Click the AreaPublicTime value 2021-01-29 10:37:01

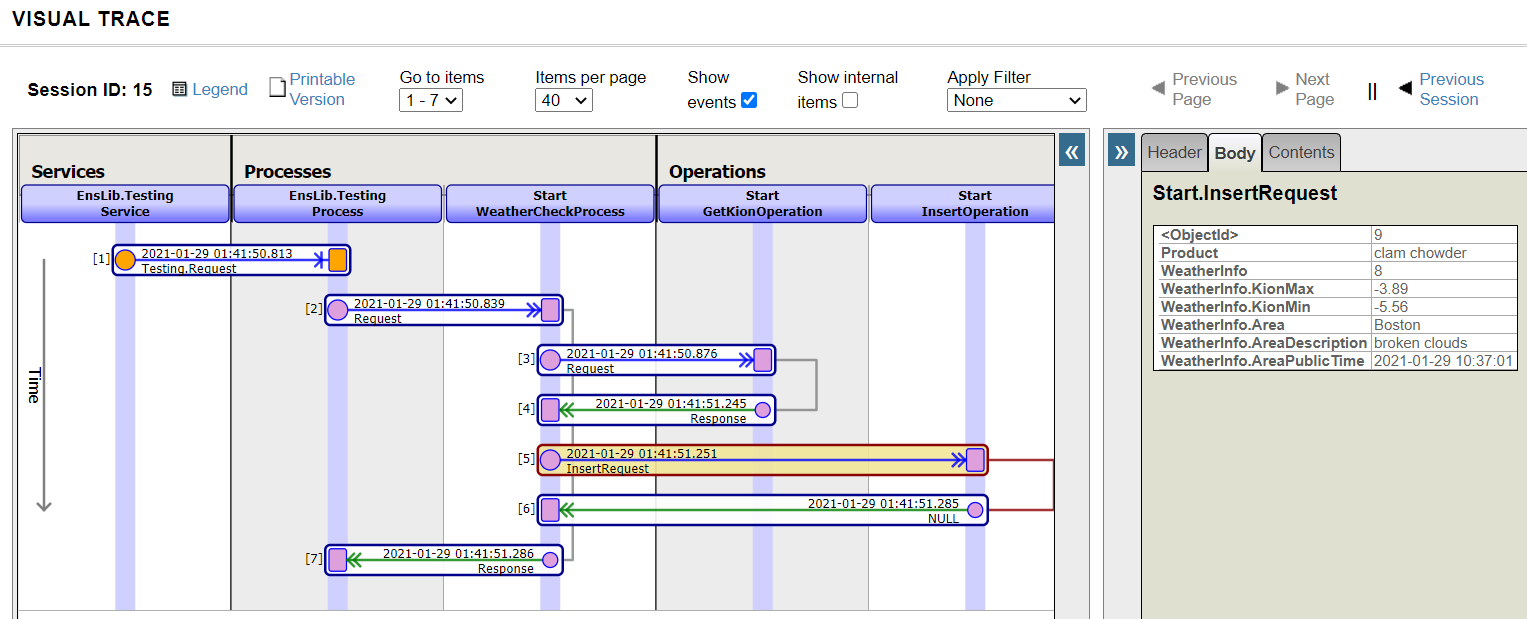pyautogui.click(x=1444, y=361)
